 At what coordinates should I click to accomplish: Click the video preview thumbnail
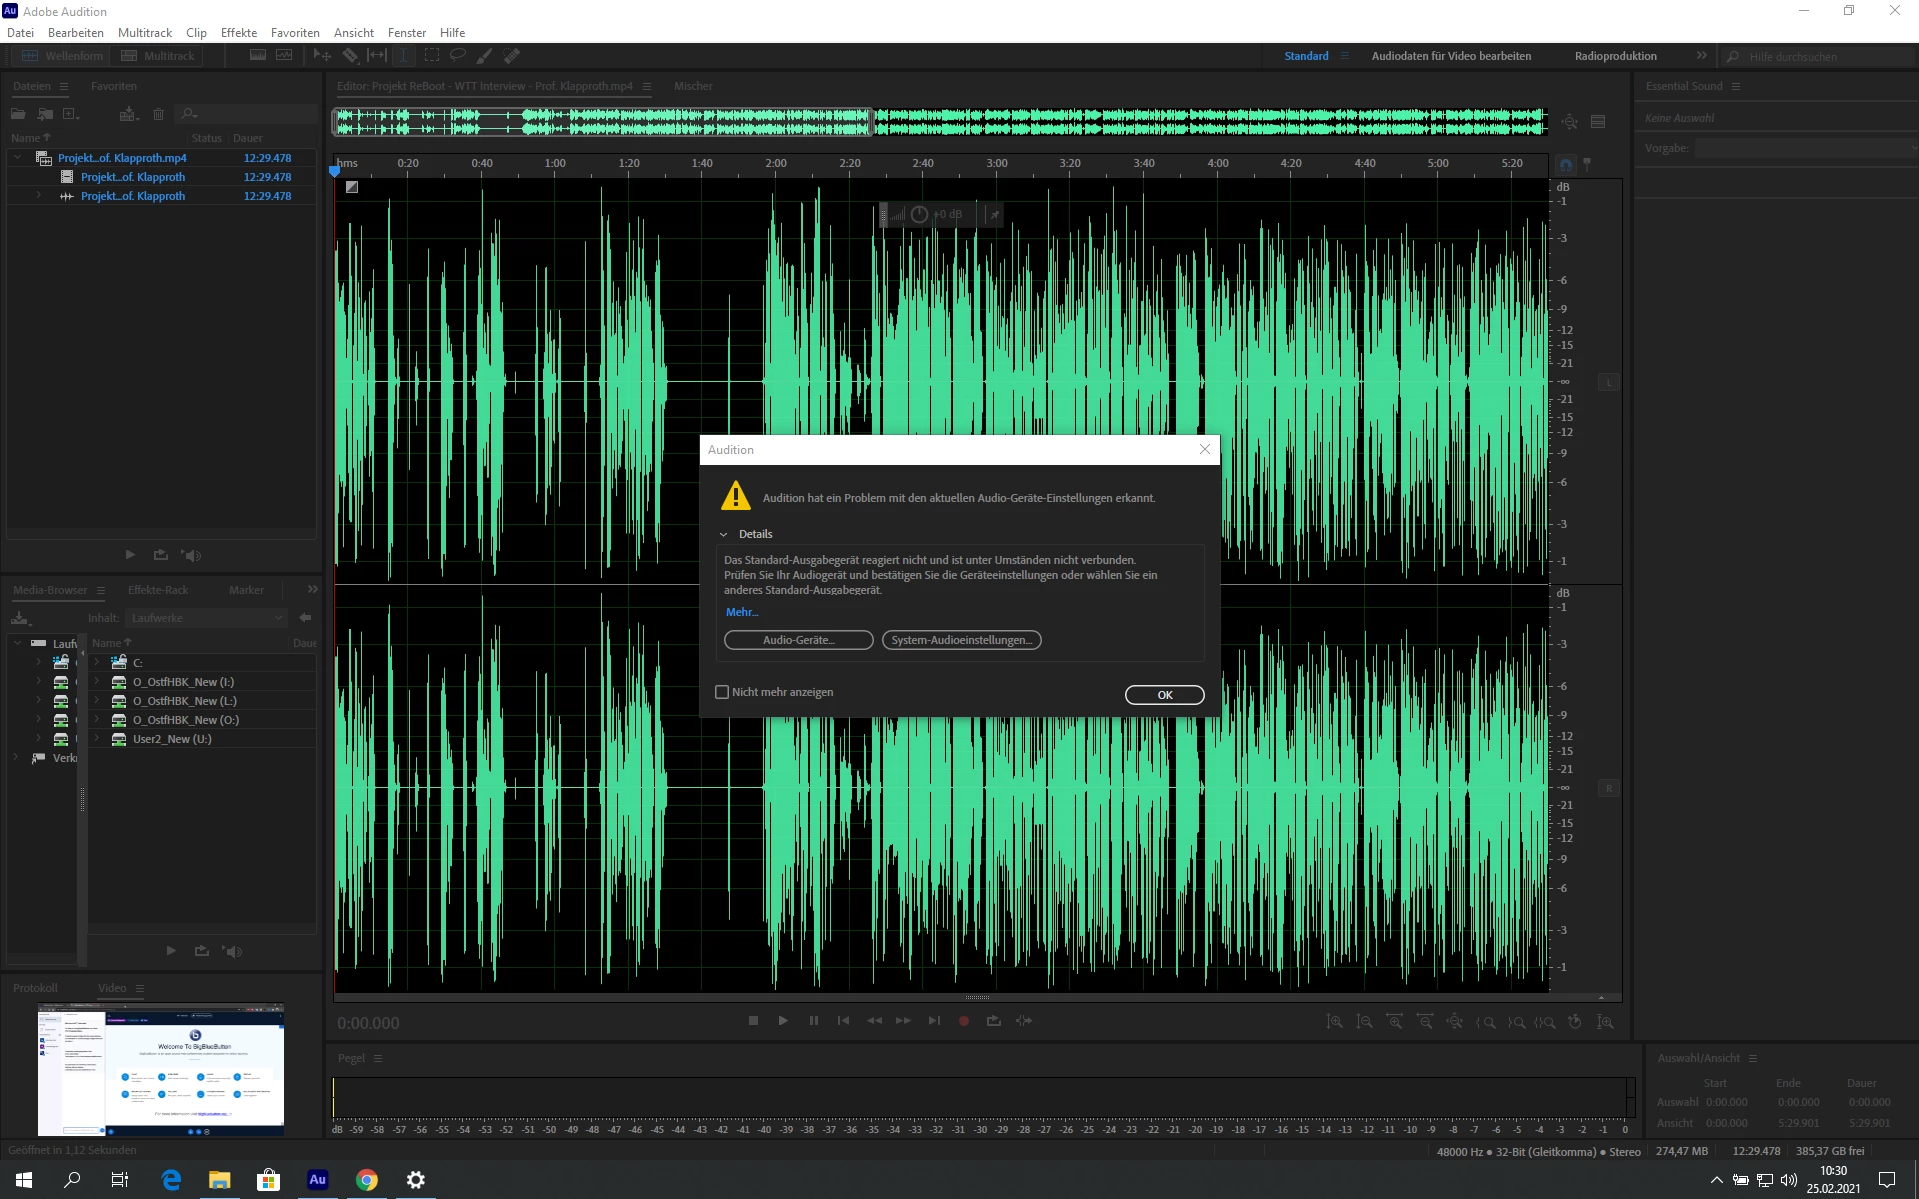[x=161, y=1069]
